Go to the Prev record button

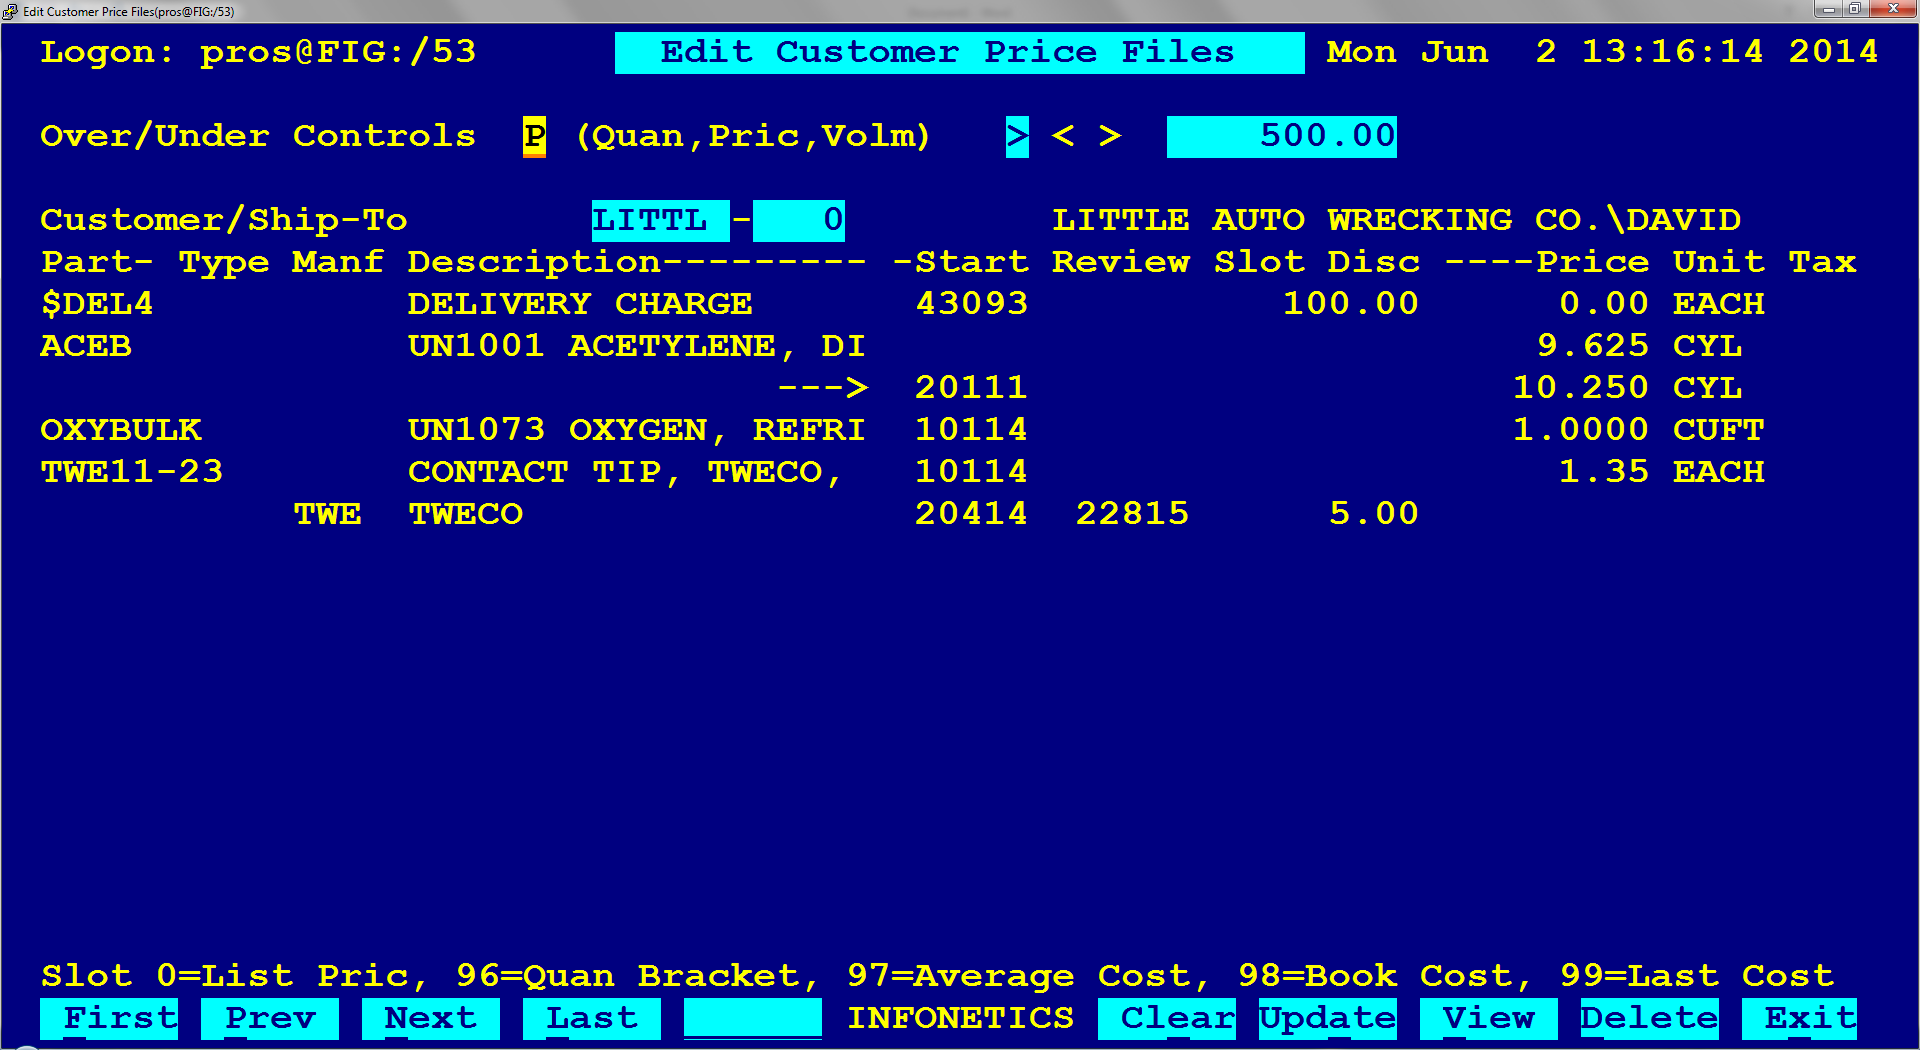[270, 1018]
